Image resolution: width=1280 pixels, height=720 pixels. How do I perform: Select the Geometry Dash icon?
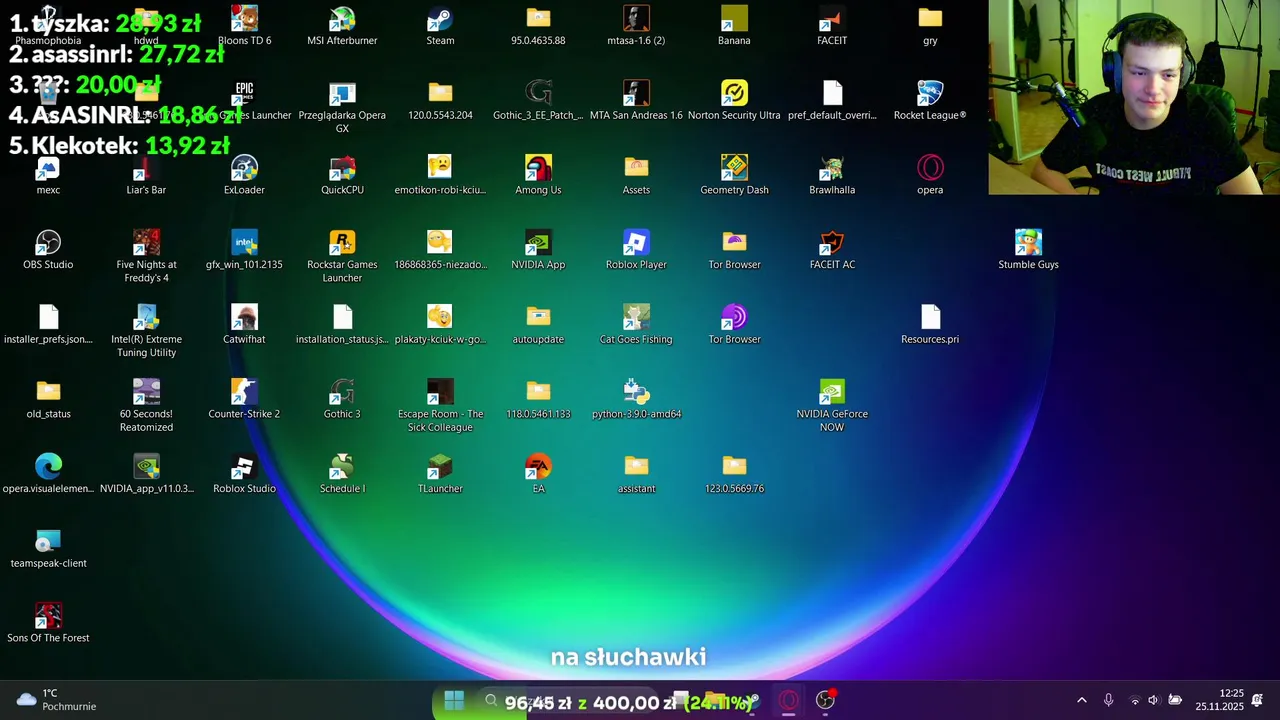pos(734,175)
